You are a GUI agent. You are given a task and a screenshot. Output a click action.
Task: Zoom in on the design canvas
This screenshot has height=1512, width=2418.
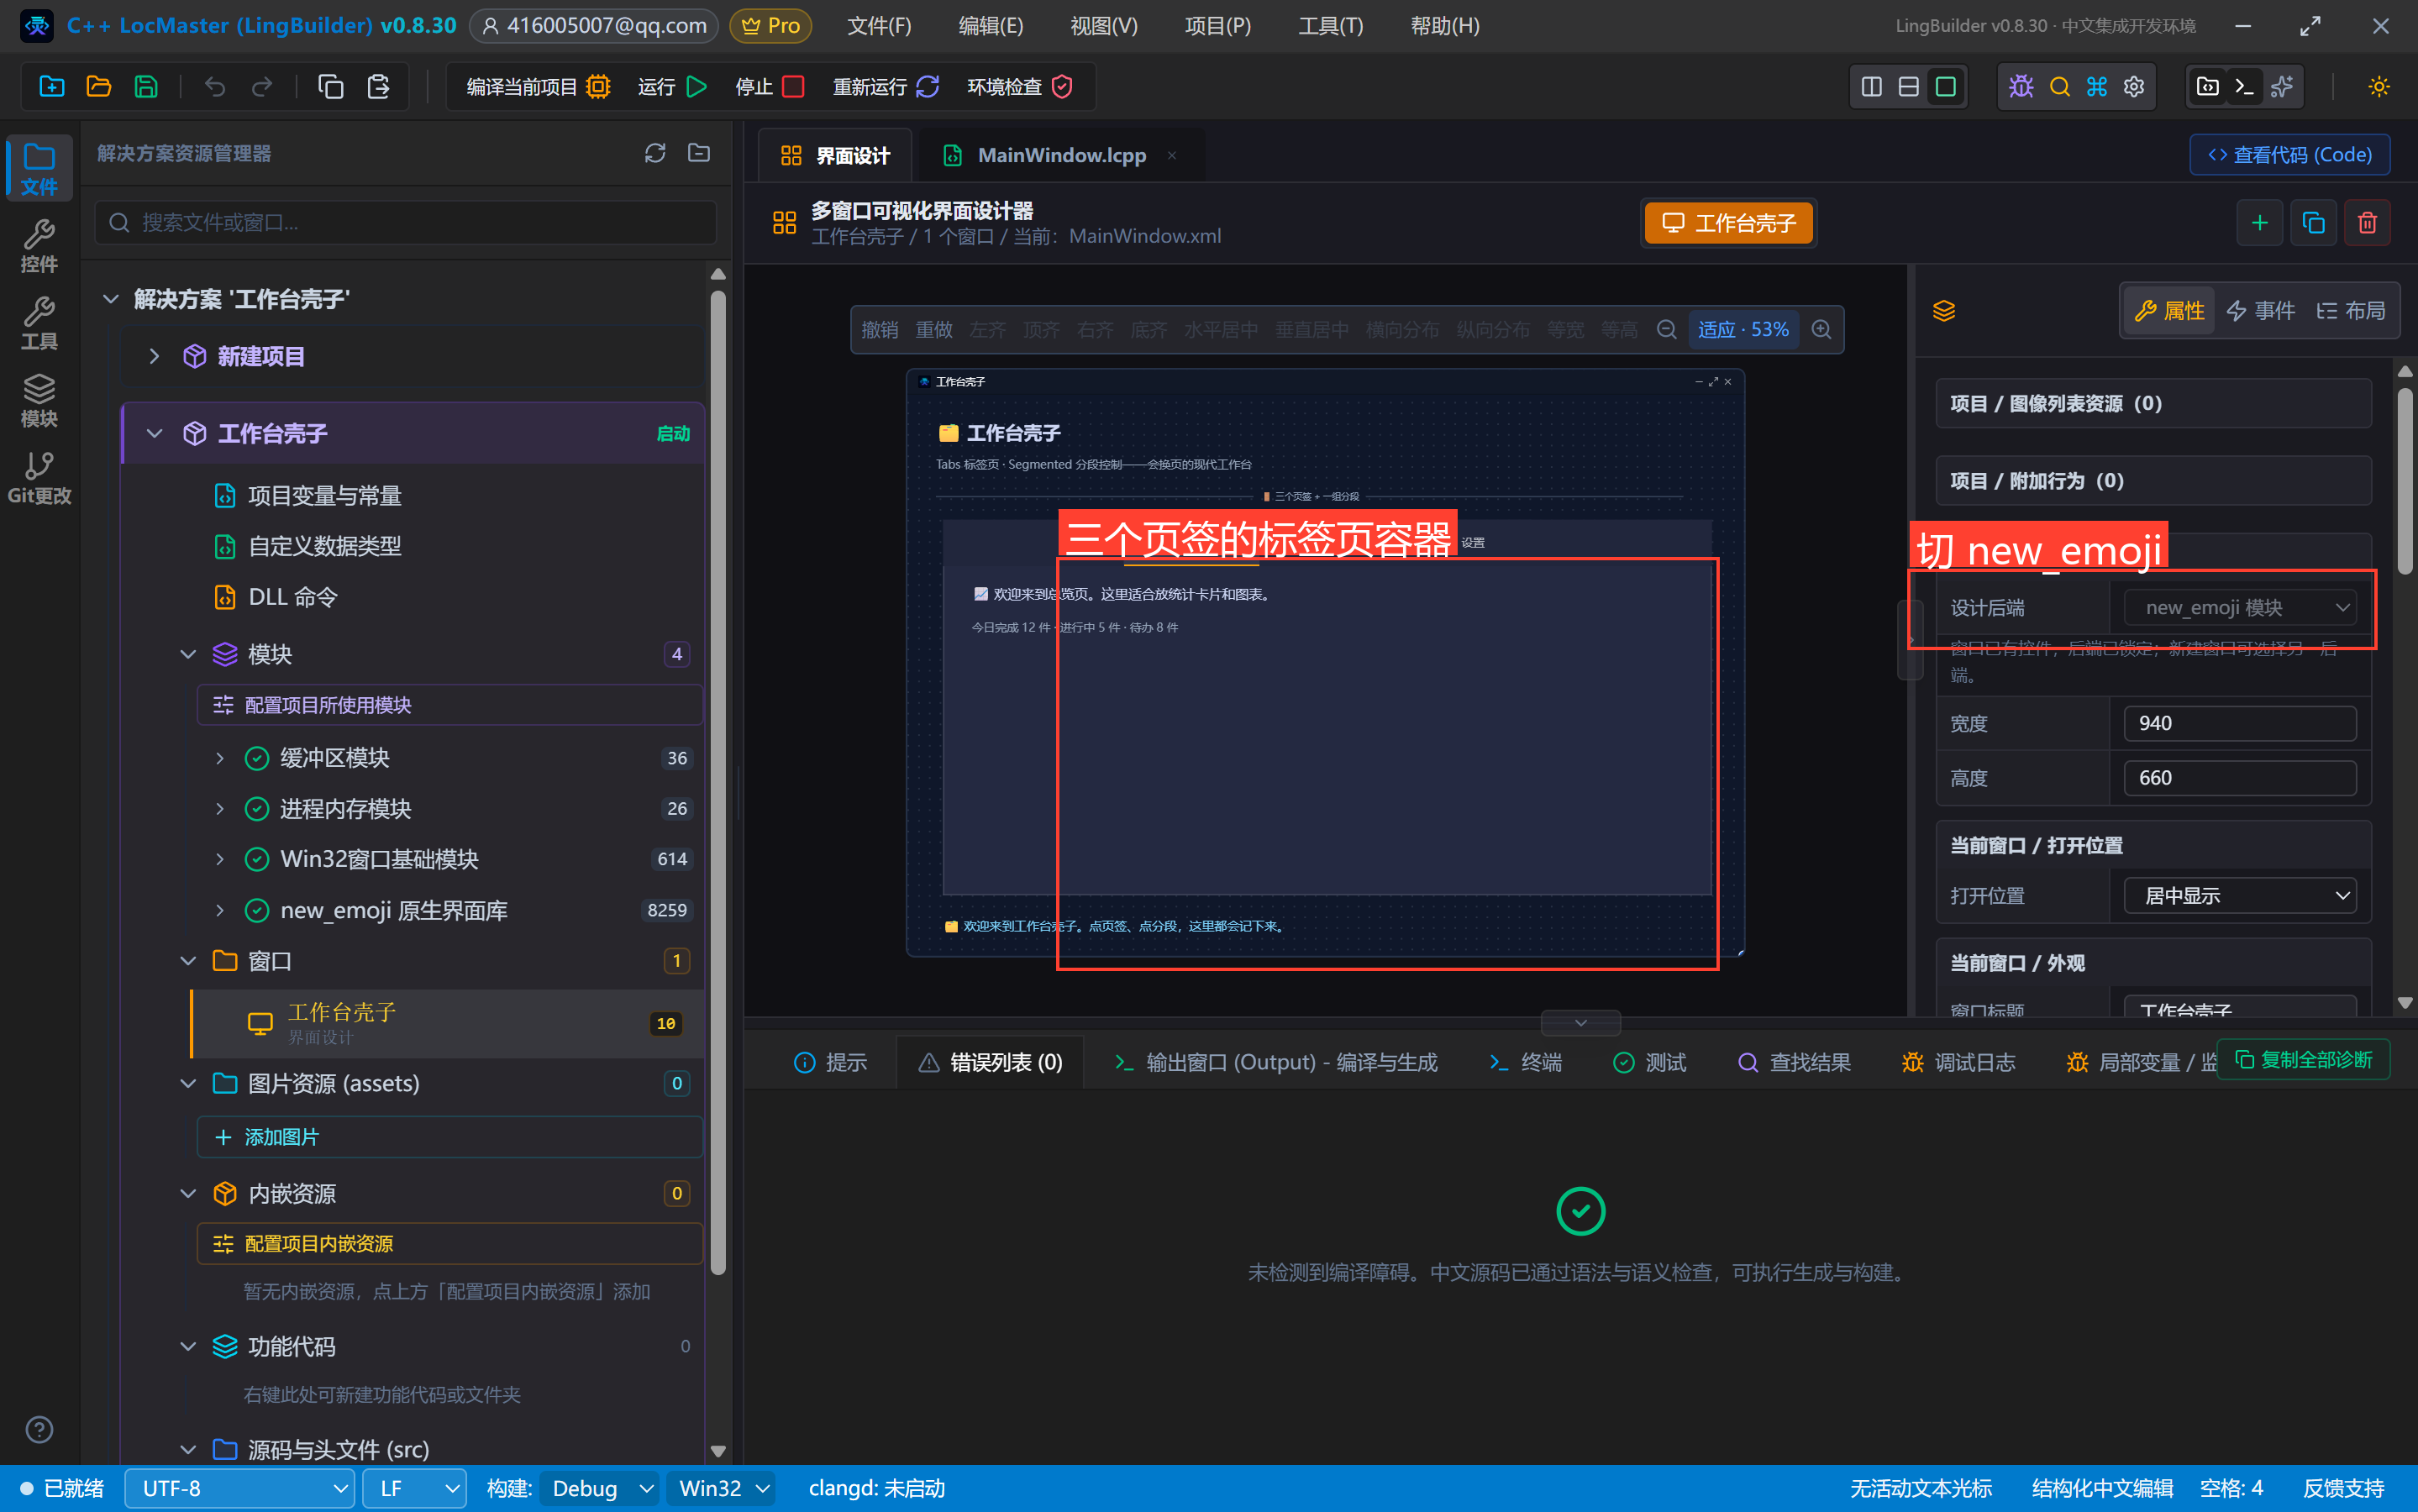1821,330
